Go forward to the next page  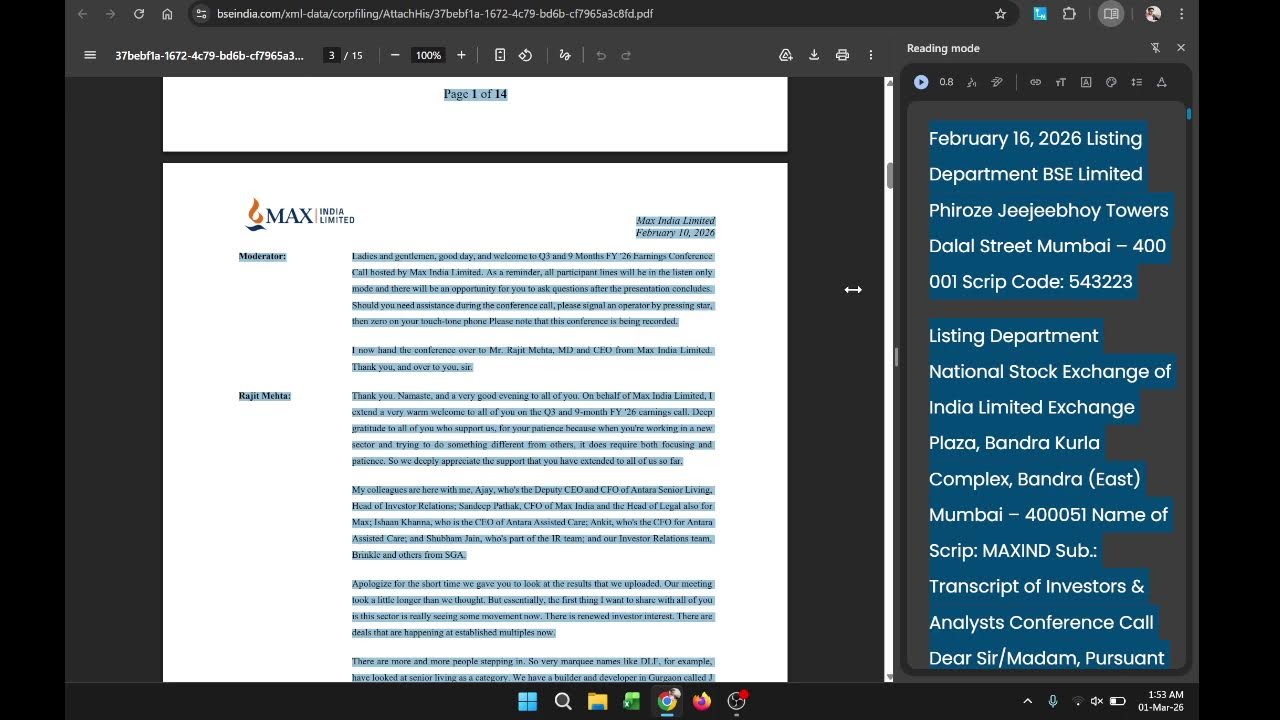click(111, 14)
